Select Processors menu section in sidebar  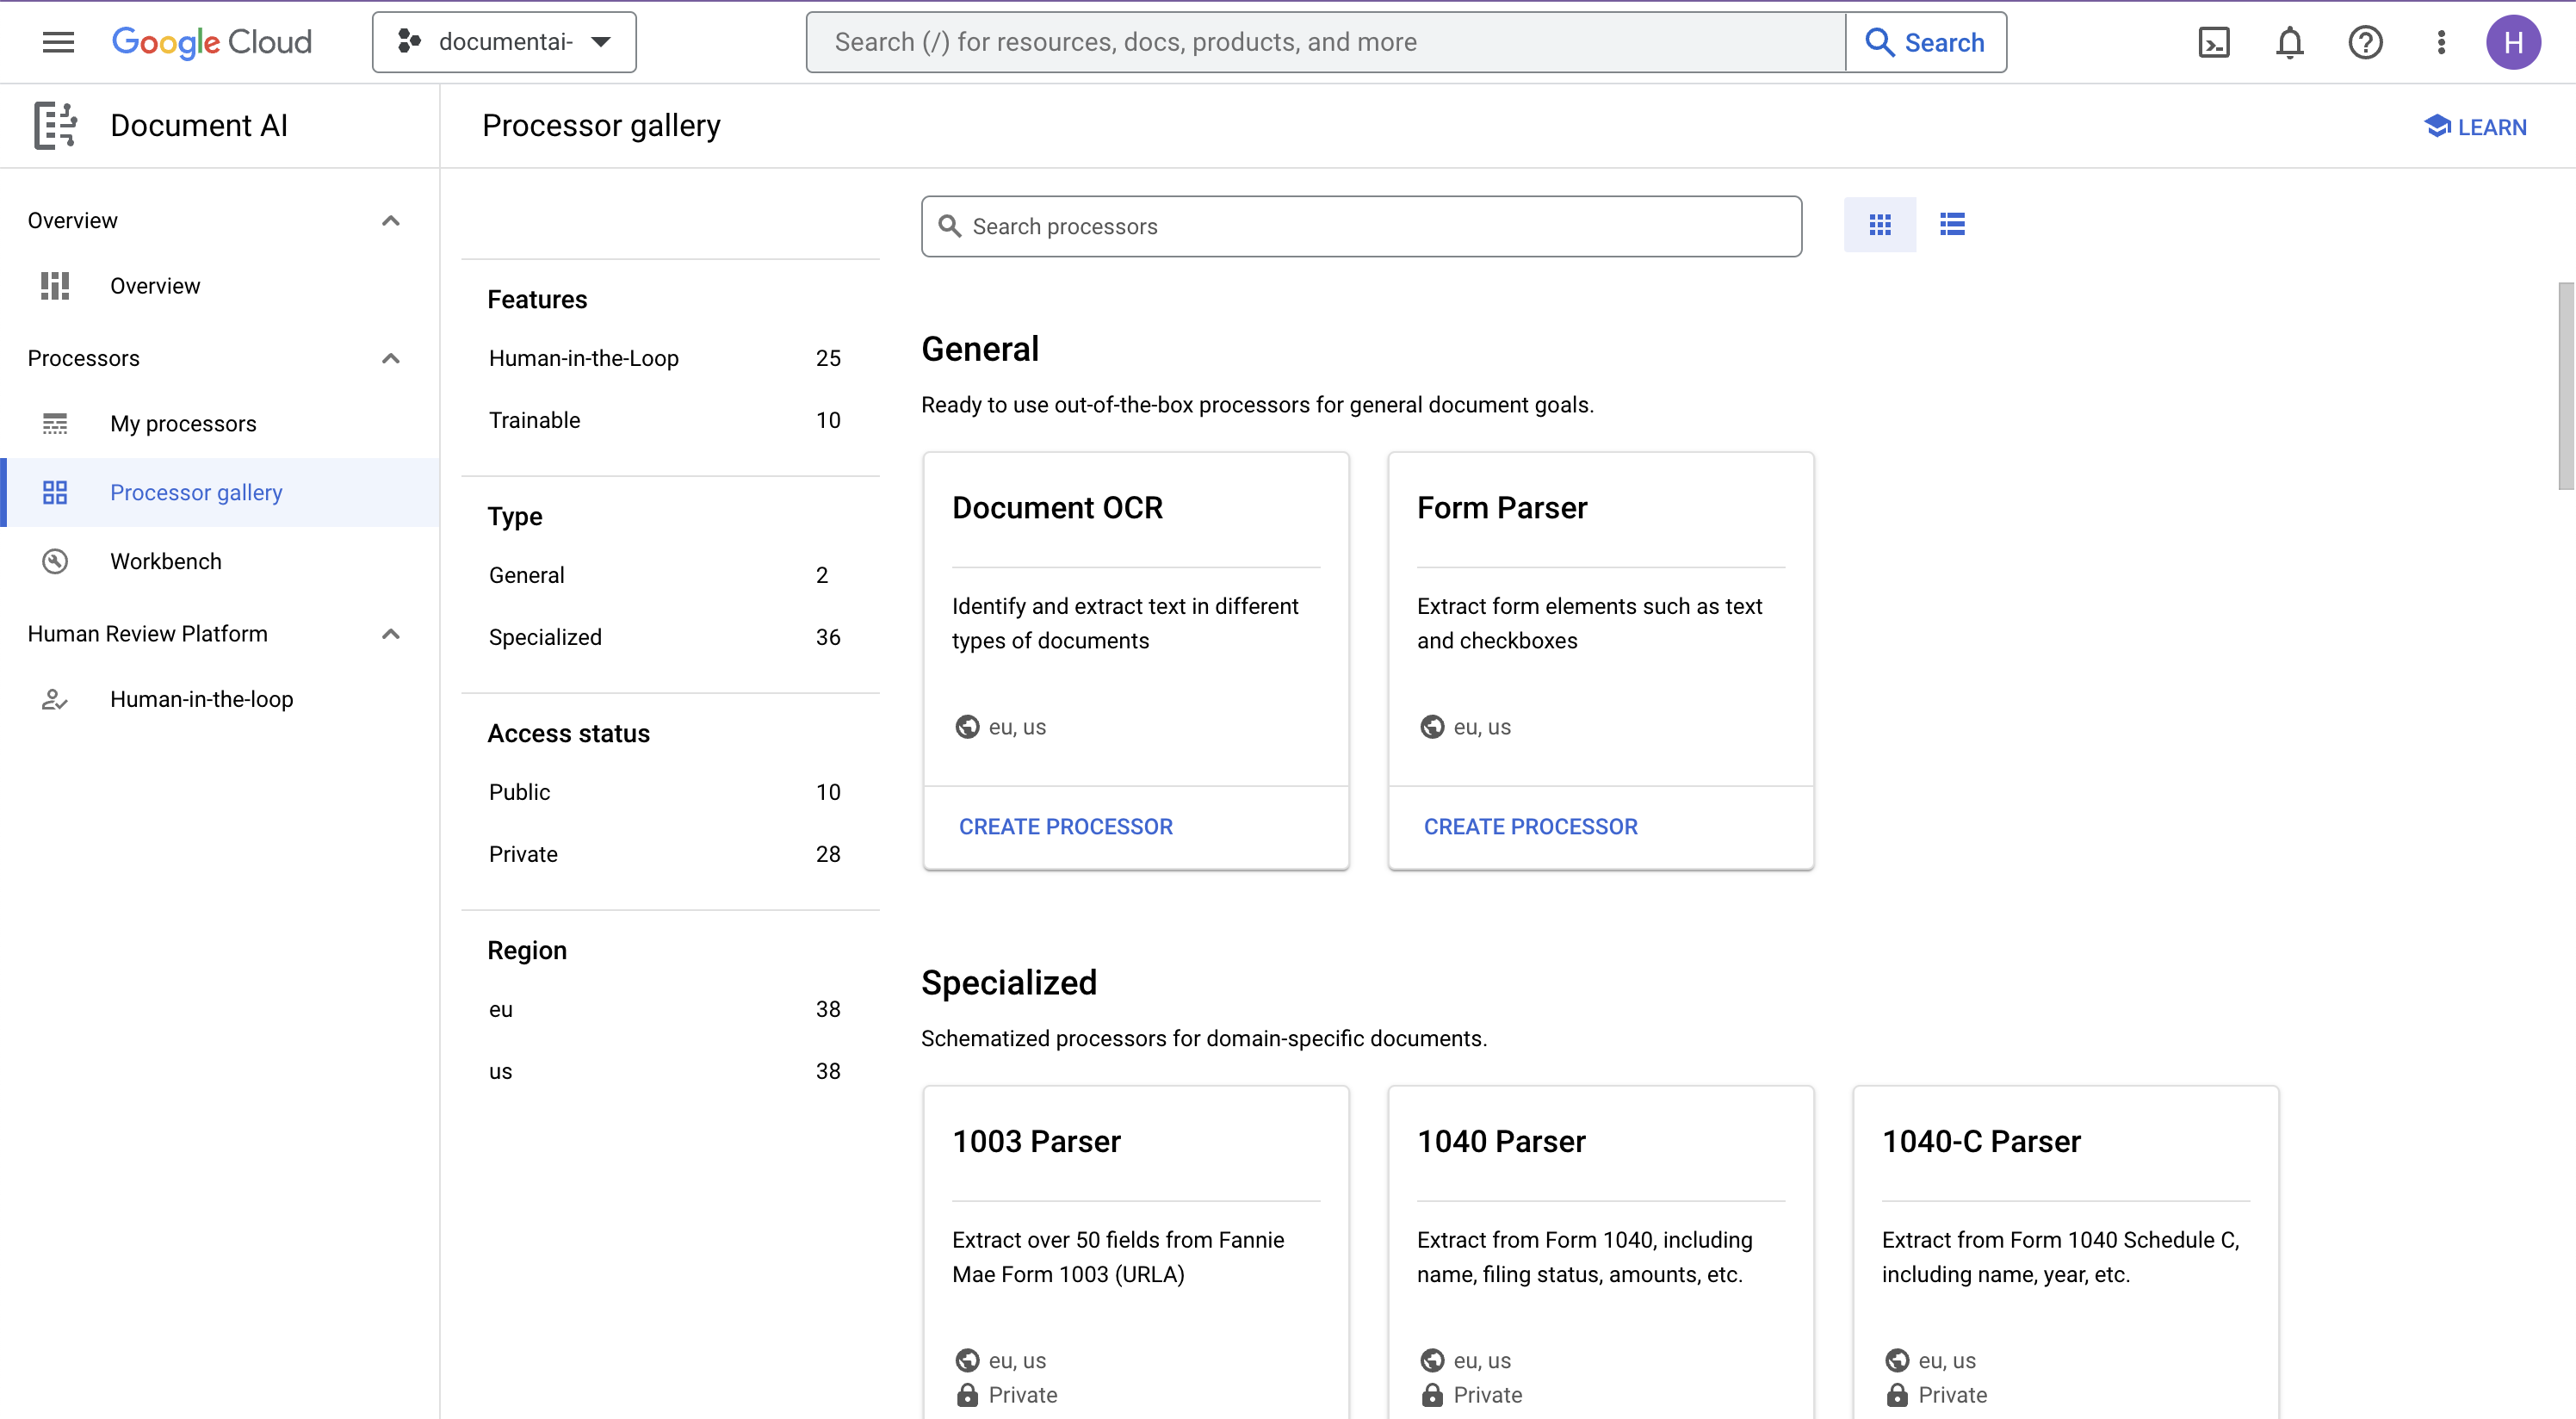tap(82, 358)
